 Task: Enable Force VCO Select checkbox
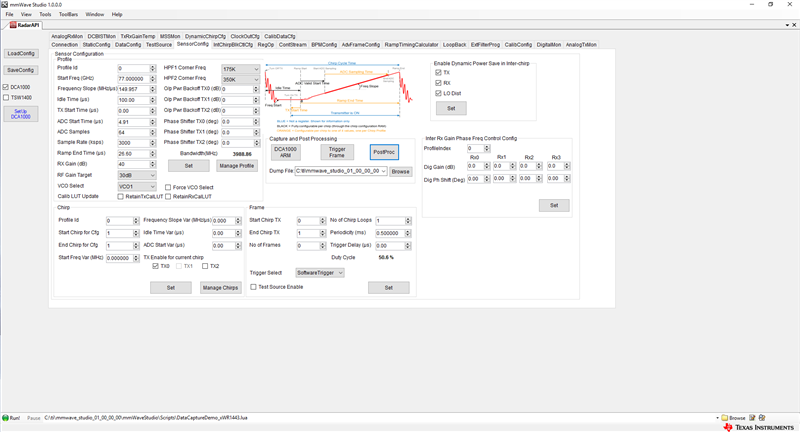coord(168,187)
